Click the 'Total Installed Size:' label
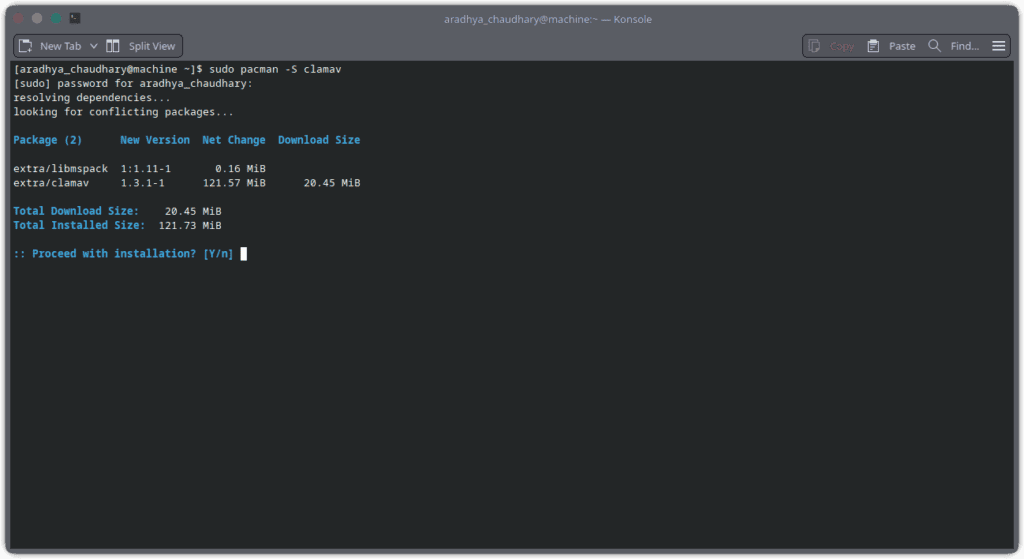 [79, 225]
